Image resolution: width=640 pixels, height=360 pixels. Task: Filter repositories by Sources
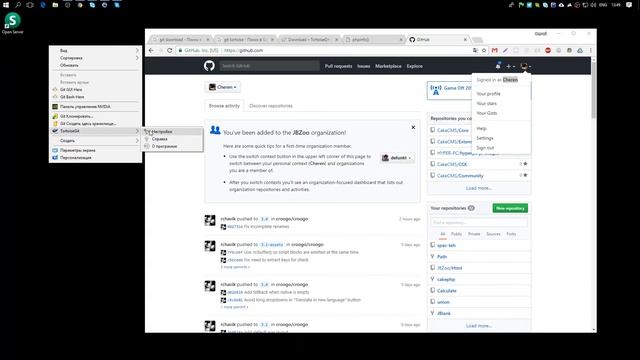[x=493, y=234]
